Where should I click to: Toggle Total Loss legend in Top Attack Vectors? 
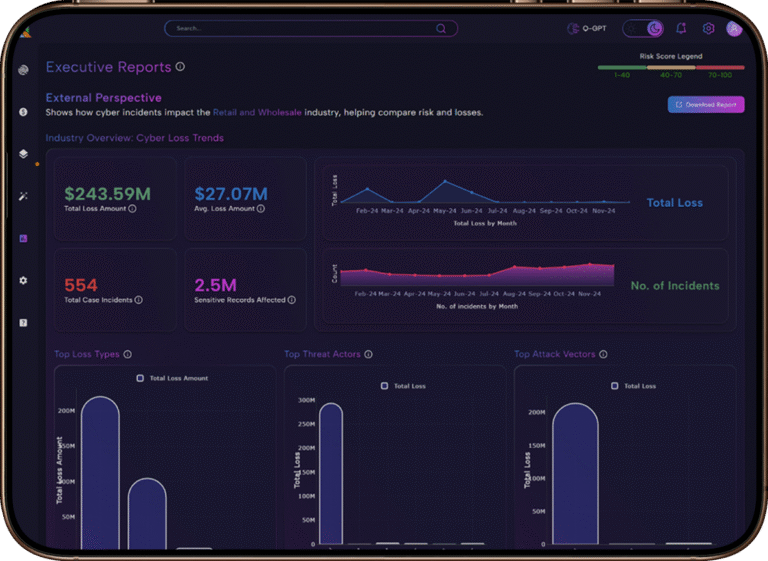pyautogui.click(x=614, y=386)
